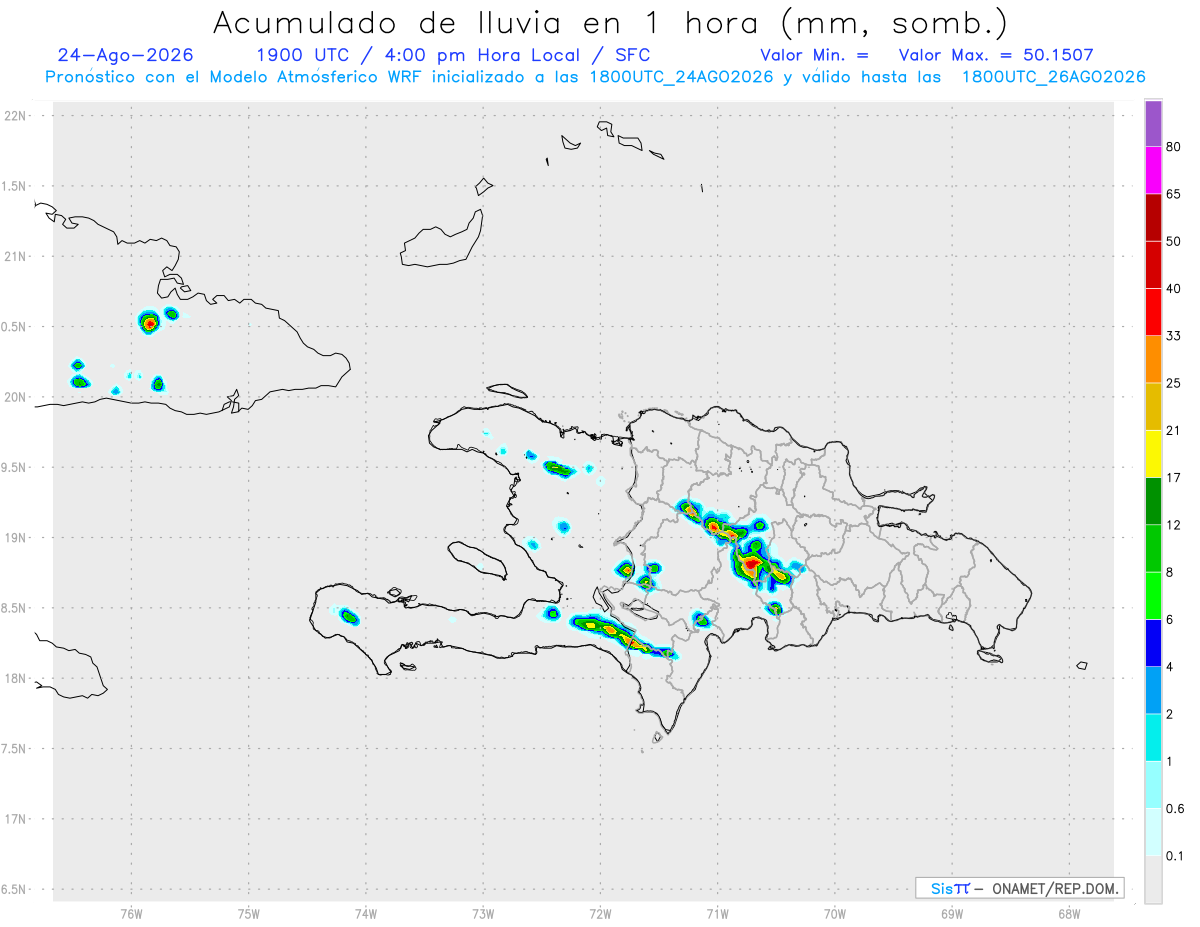Viewport: 1200px width, 927px height.
Task: Click the legend value '33'
Action: click(1174, 336)
